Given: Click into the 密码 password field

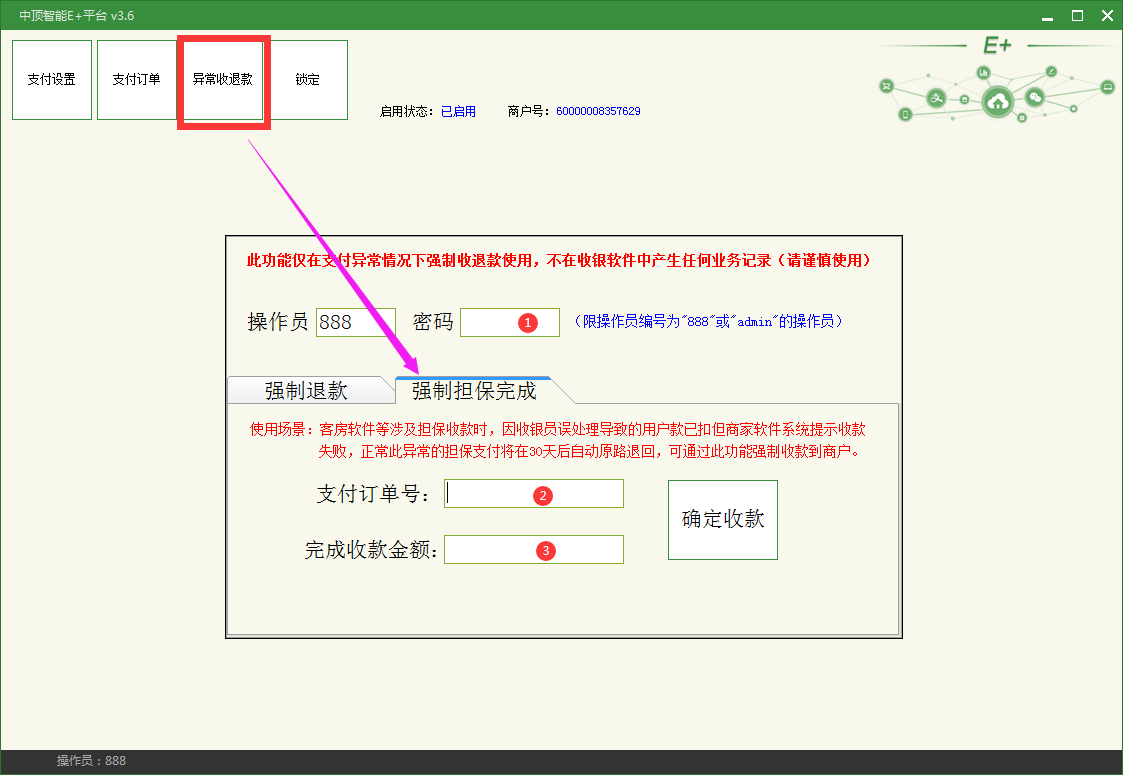Looking at the screenshot, I should click(x=510, y=322).
